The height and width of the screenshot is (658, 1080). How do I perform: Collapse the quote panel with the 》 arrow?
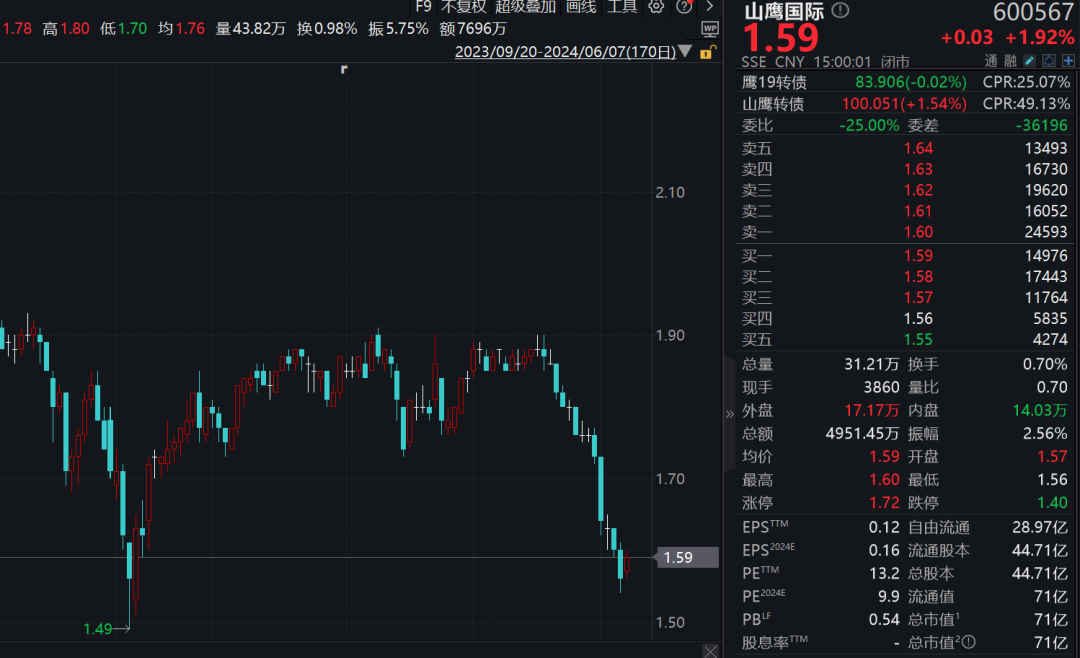coord(731,411)
